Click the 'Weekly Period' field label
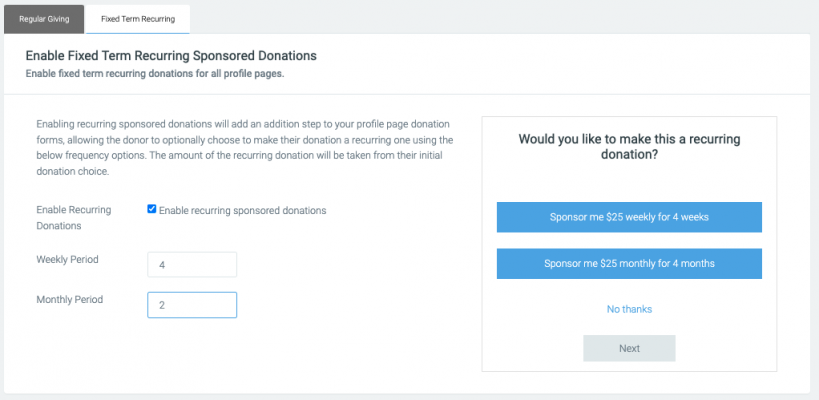Screen dimensions: 819x400 67,260
